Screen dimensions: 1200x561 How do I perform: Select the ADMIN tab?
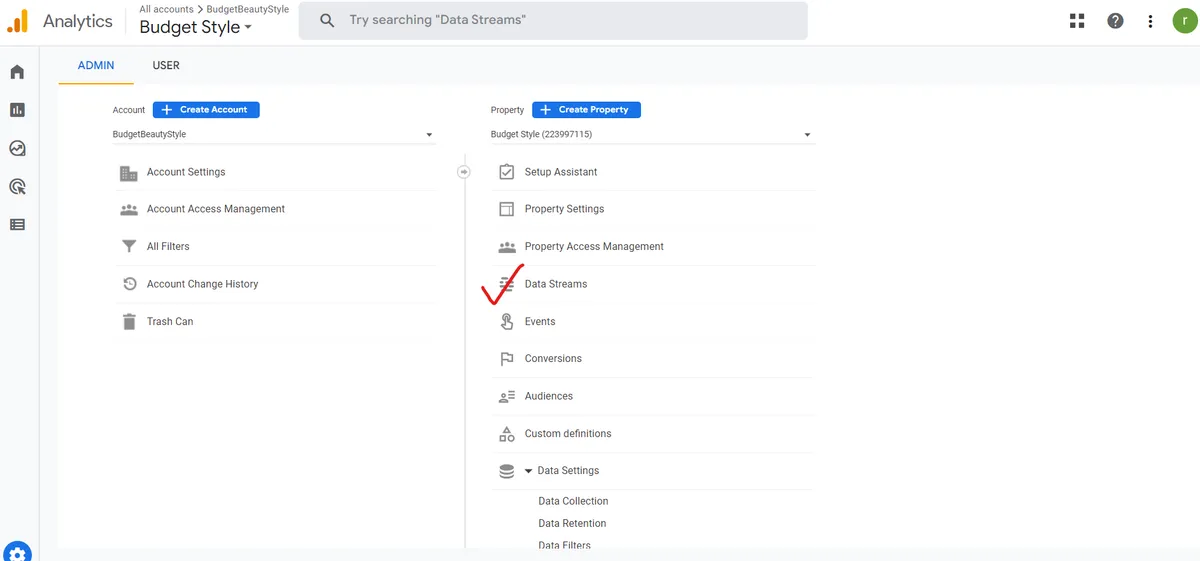tap(96, 65)
